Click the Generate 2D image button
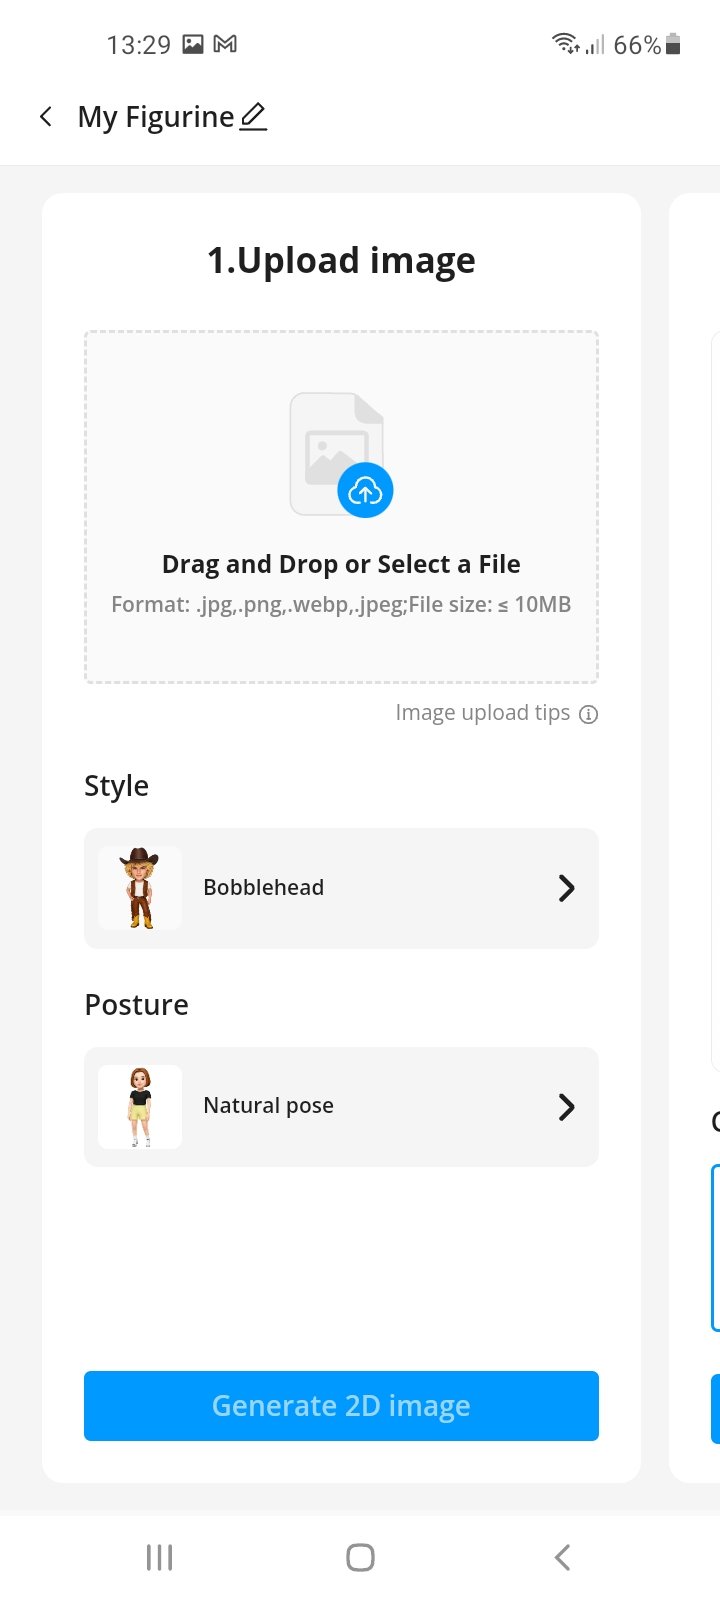The image size is (720, 1600). click(341, 1406)
